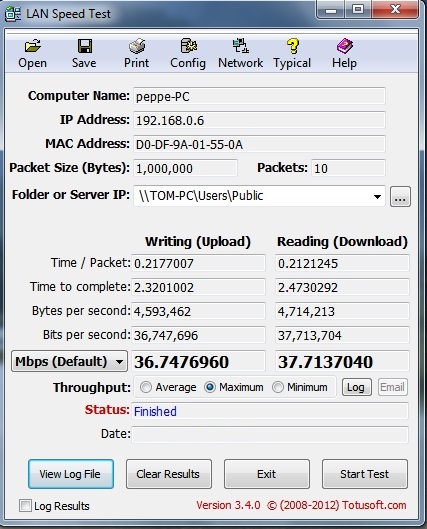This screenshot has width=427, height=529.
Task: Click the Typical question mark icon
Action: pyautogui.click(x=292, y=46)
